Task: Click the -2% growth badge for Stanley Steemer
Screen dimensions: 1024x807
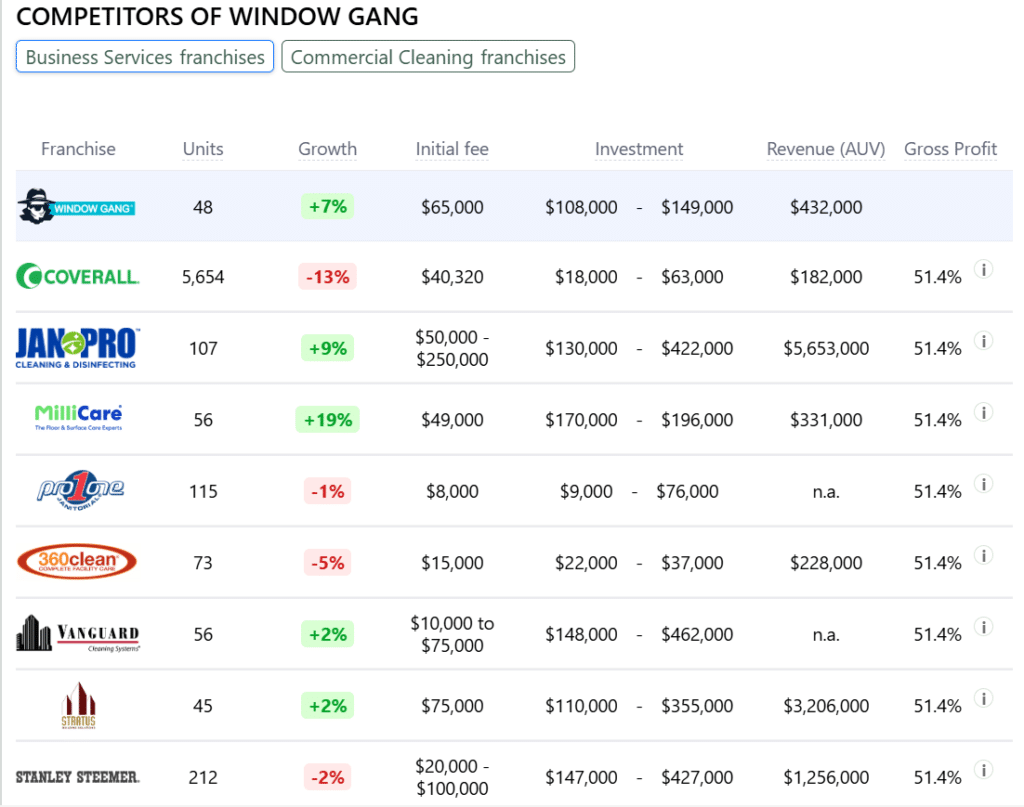Action: coord(327,777)
